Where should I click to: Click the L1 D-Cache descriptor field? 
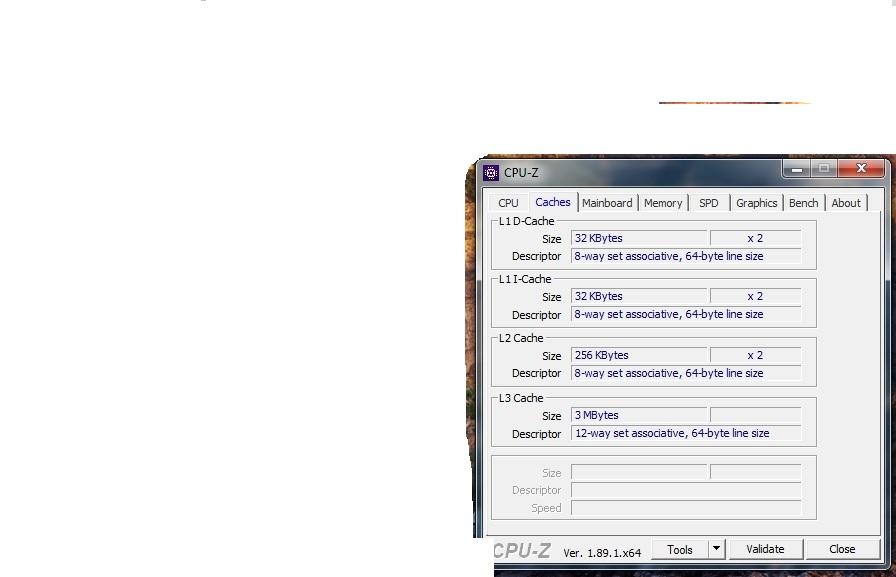686,256
